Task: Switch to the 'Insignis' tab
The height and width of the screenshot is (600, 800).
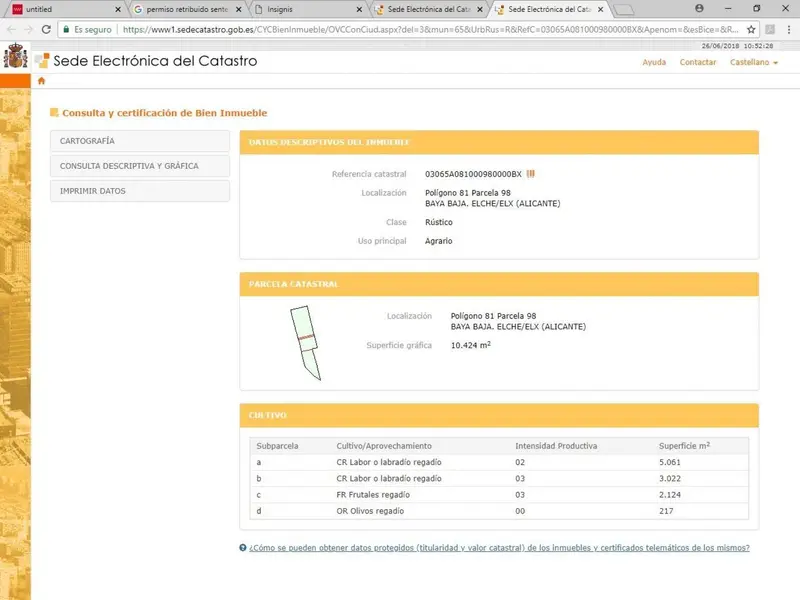Action: [306, 9]
